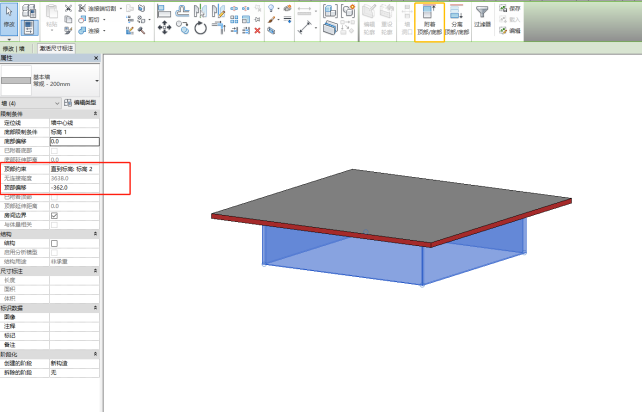Screen dimensions: 642x412
Task: Open the wall type selector dropdown
Action: (97, 80)
